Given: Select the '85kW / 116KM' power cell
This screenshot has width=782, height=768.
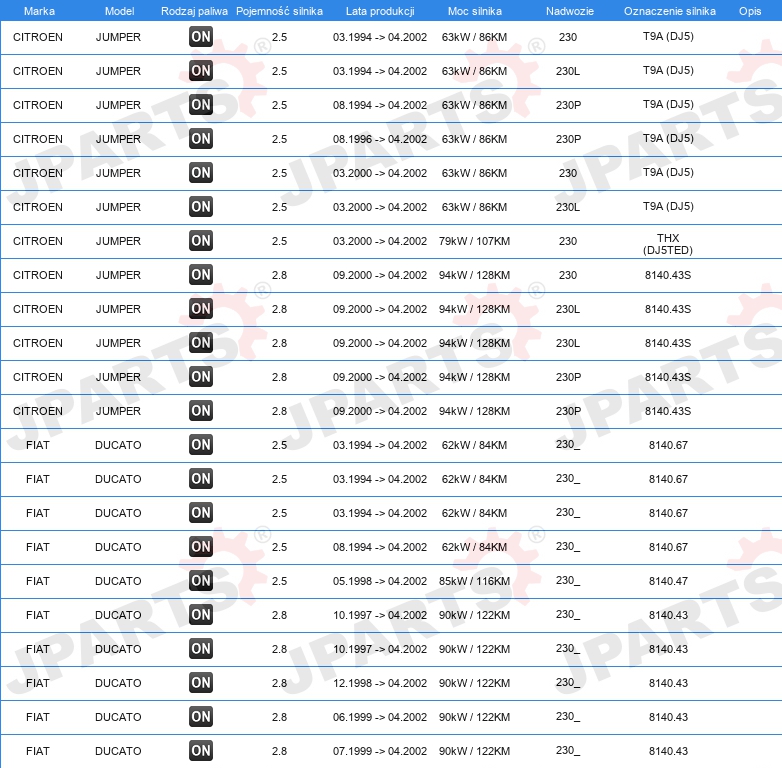Looking at the screenshot, I should [474, 581].
